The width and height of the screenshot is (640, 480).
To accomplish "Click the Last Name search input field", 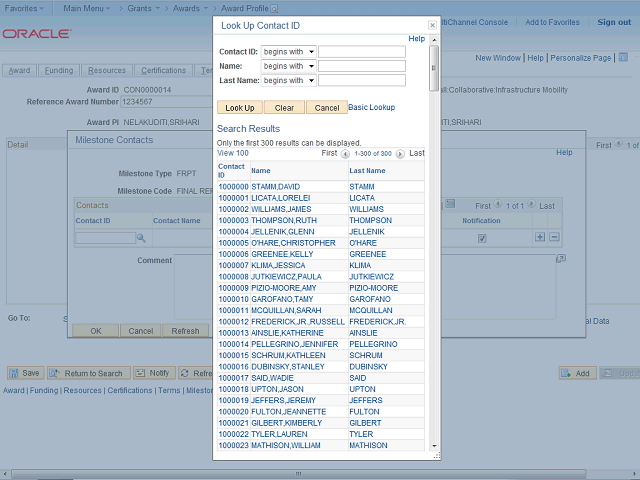I will [361, 80].
